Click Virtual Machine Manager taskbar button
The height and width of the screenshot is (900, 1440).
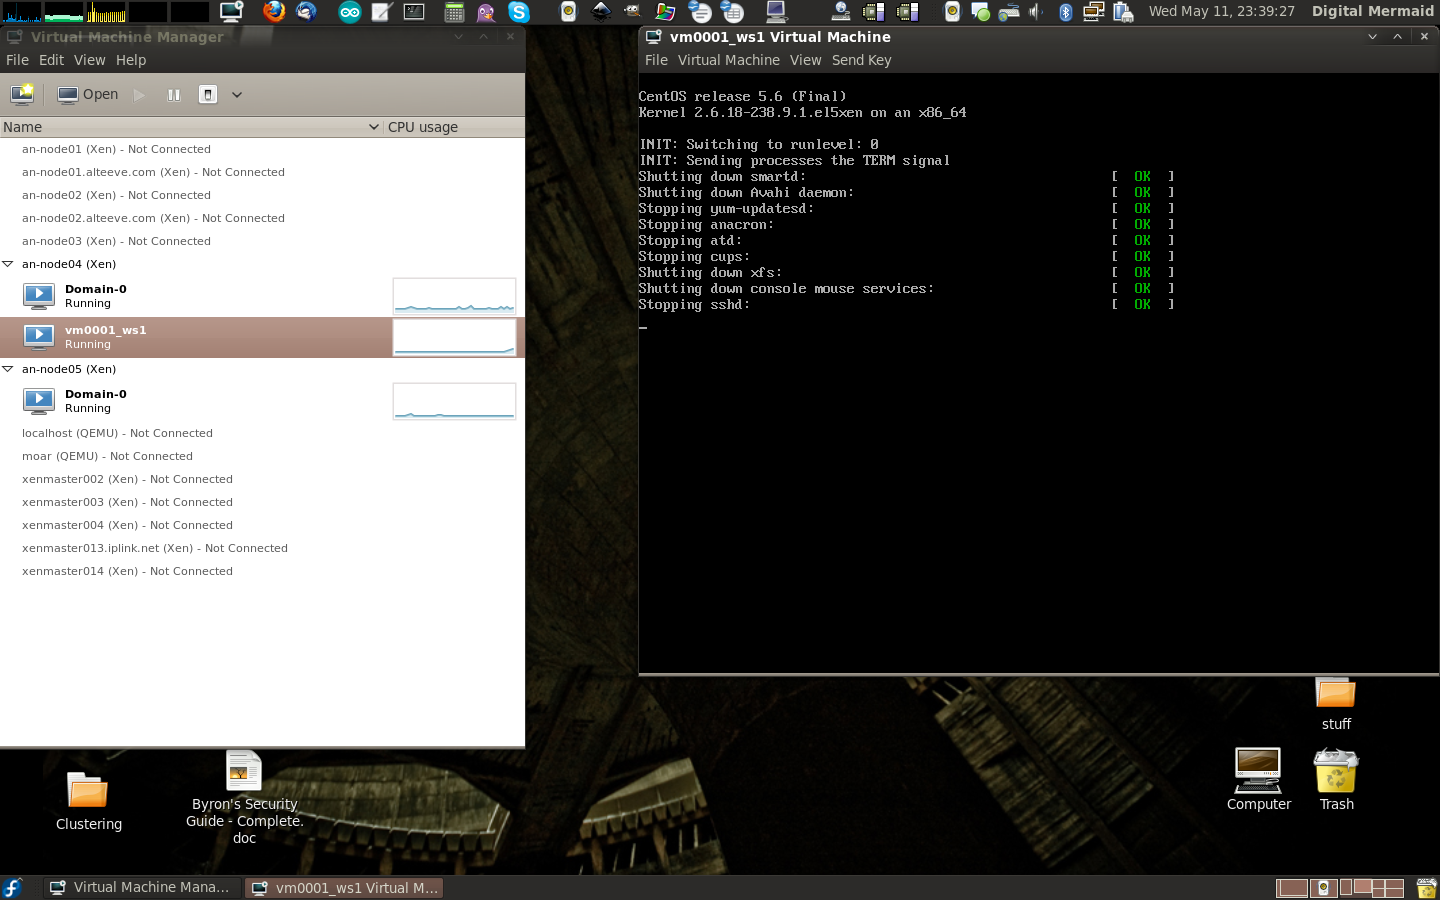click(x=141, y=887)
